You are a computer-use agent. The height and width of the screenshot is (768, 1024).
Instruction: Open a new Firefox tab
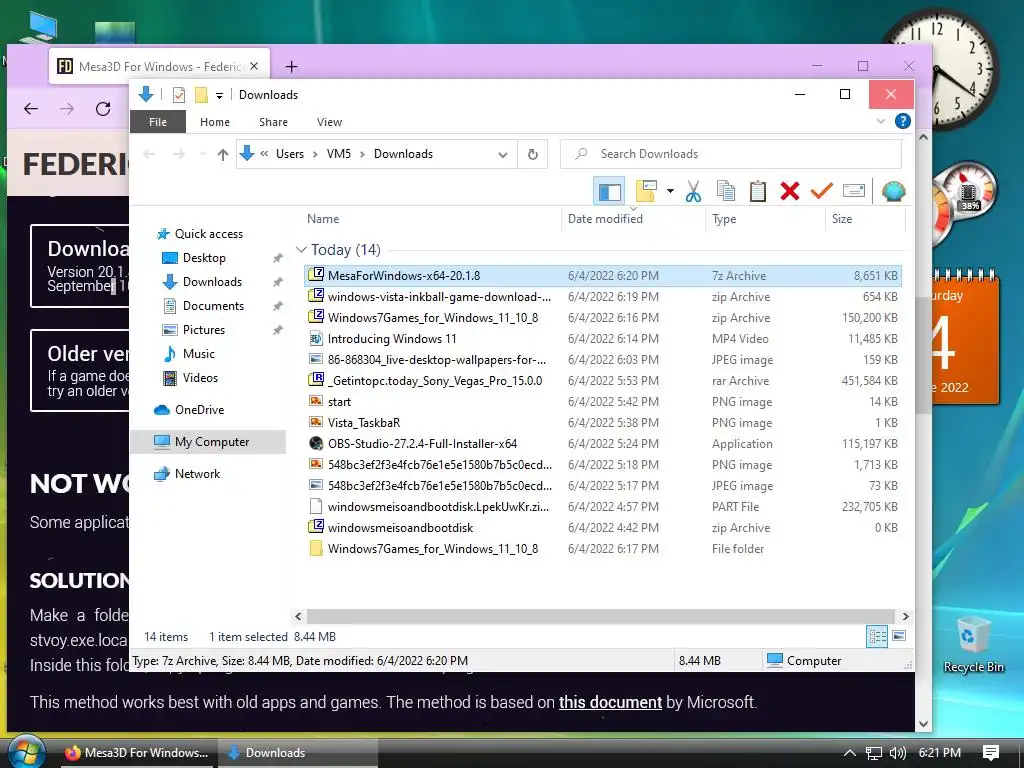point(292,67)
